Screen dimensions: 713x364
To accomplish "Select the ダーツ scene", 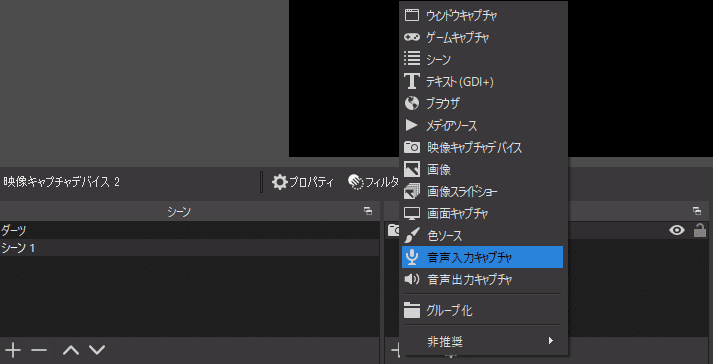I will point(190,230).
